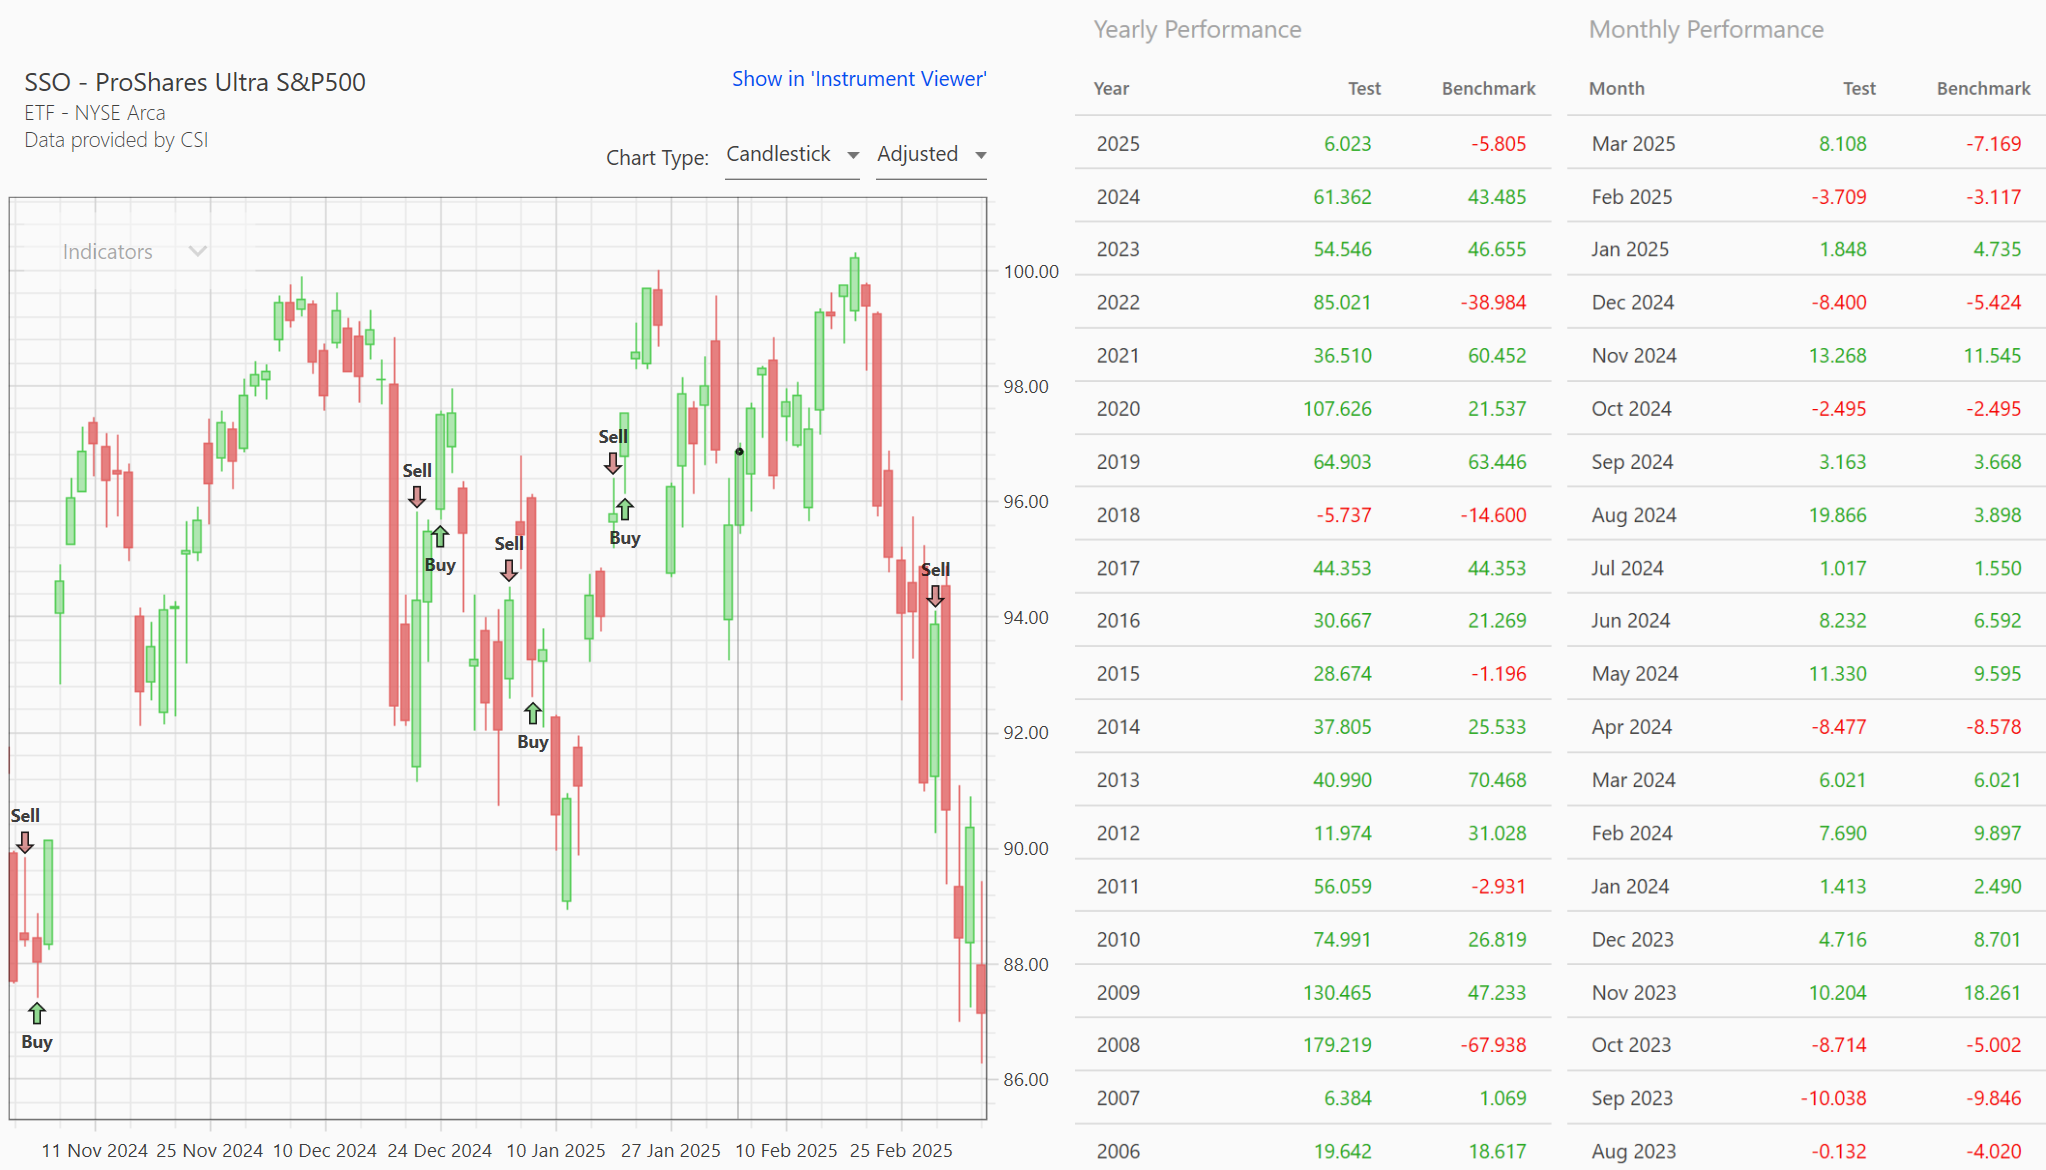Select the 2020 yearly performance row
Viewport: 2046px width, 1170px height.
pyautogui.click(x=1312, y=408)
